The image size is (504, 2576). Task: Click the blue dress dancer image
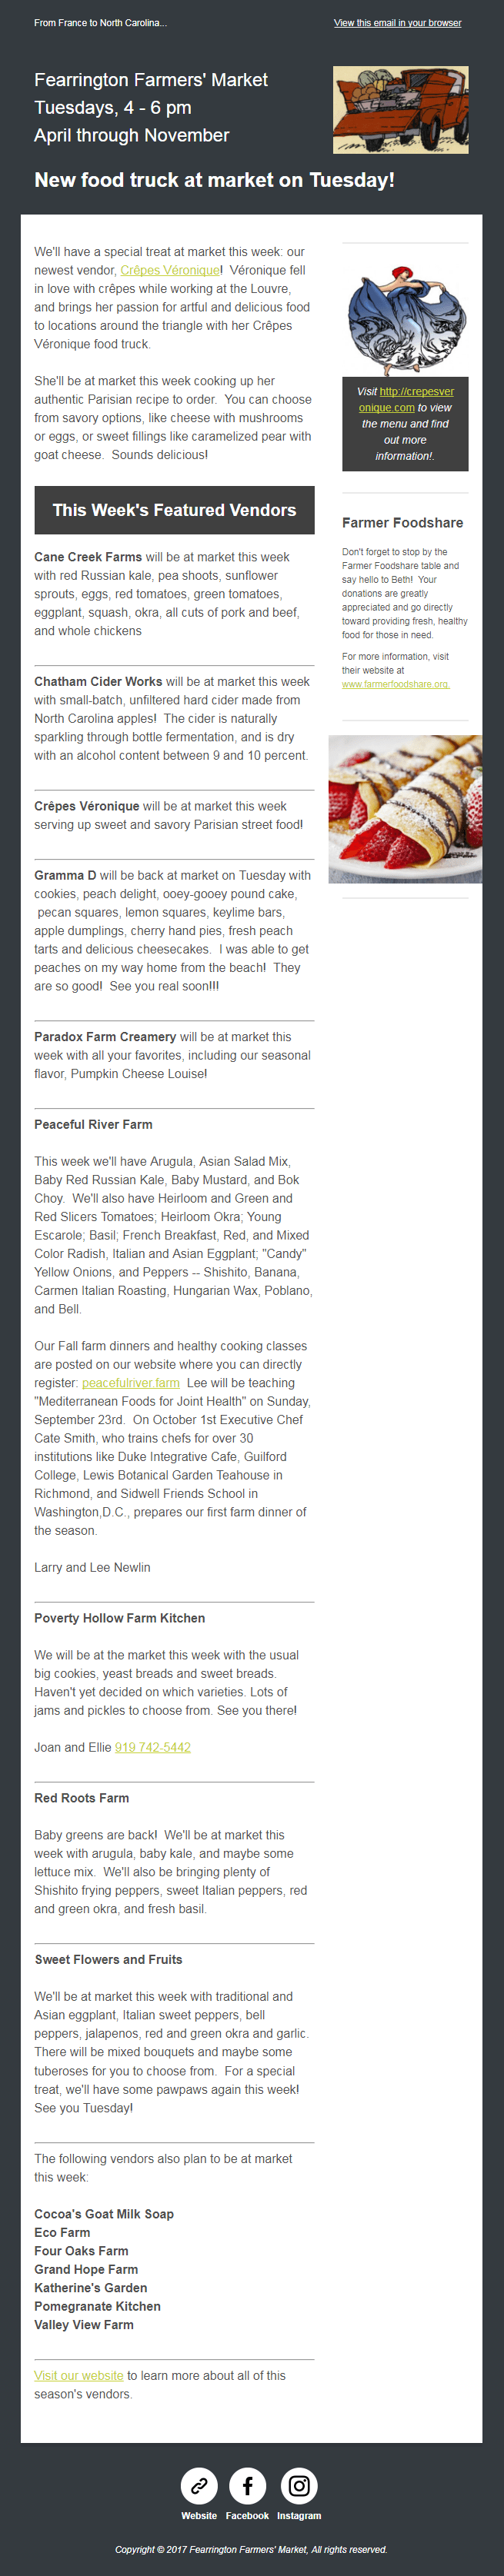pos(404,319)
